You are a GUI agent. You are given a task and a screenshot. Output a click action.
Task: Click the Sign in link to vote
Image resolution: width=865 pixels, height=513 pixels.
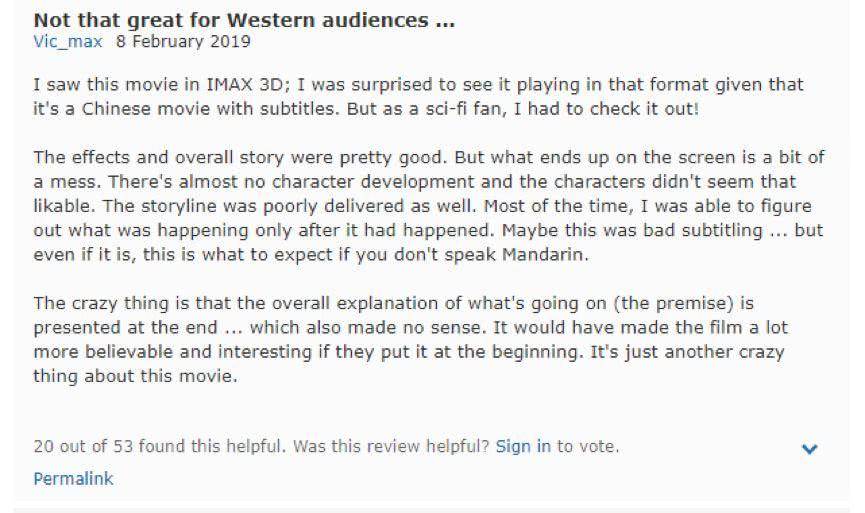point(523,446)
